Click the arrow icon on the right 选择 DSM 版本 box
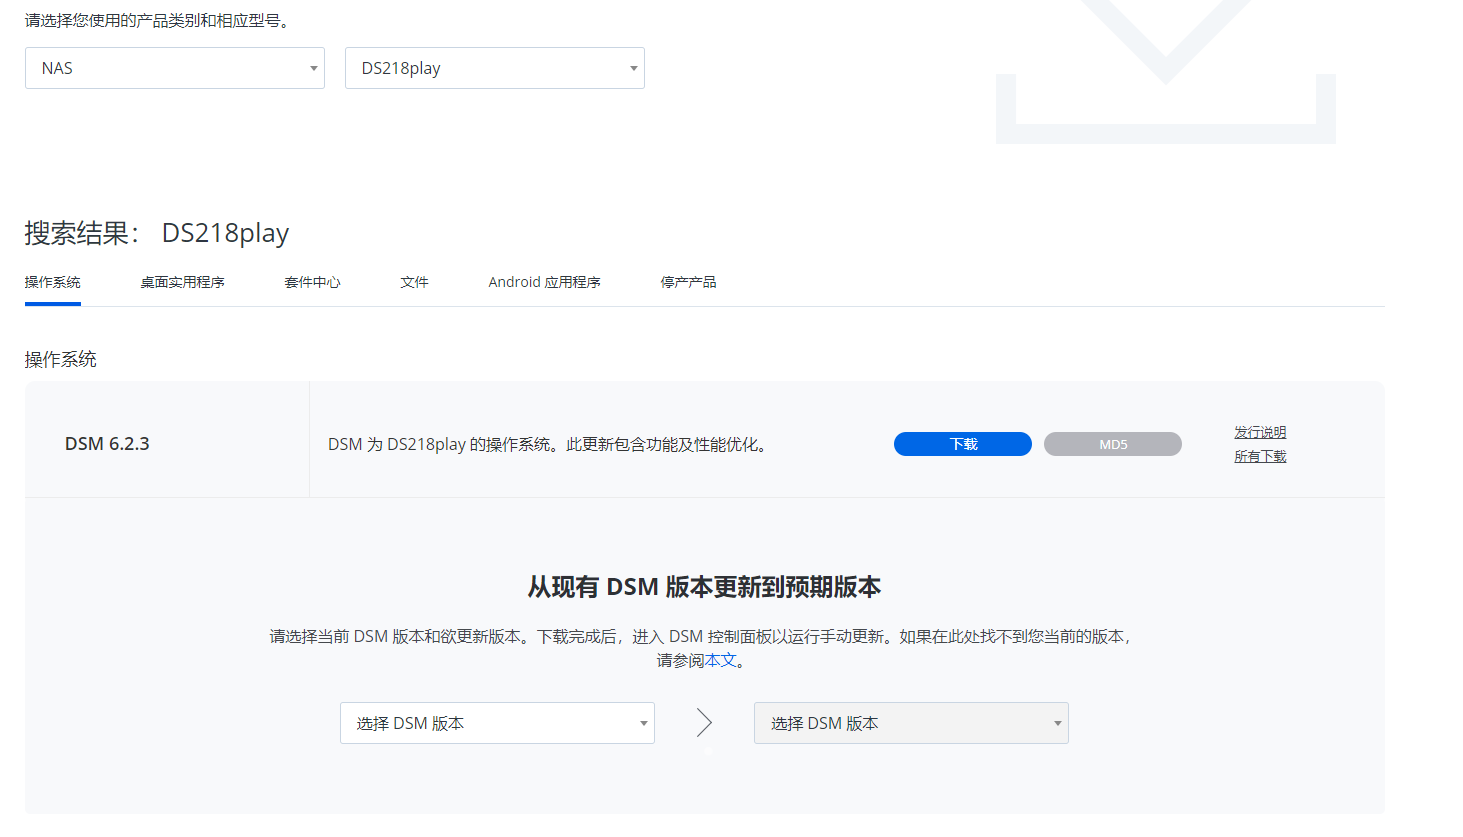The image size is (1463, 837). tap(1056, 722)
